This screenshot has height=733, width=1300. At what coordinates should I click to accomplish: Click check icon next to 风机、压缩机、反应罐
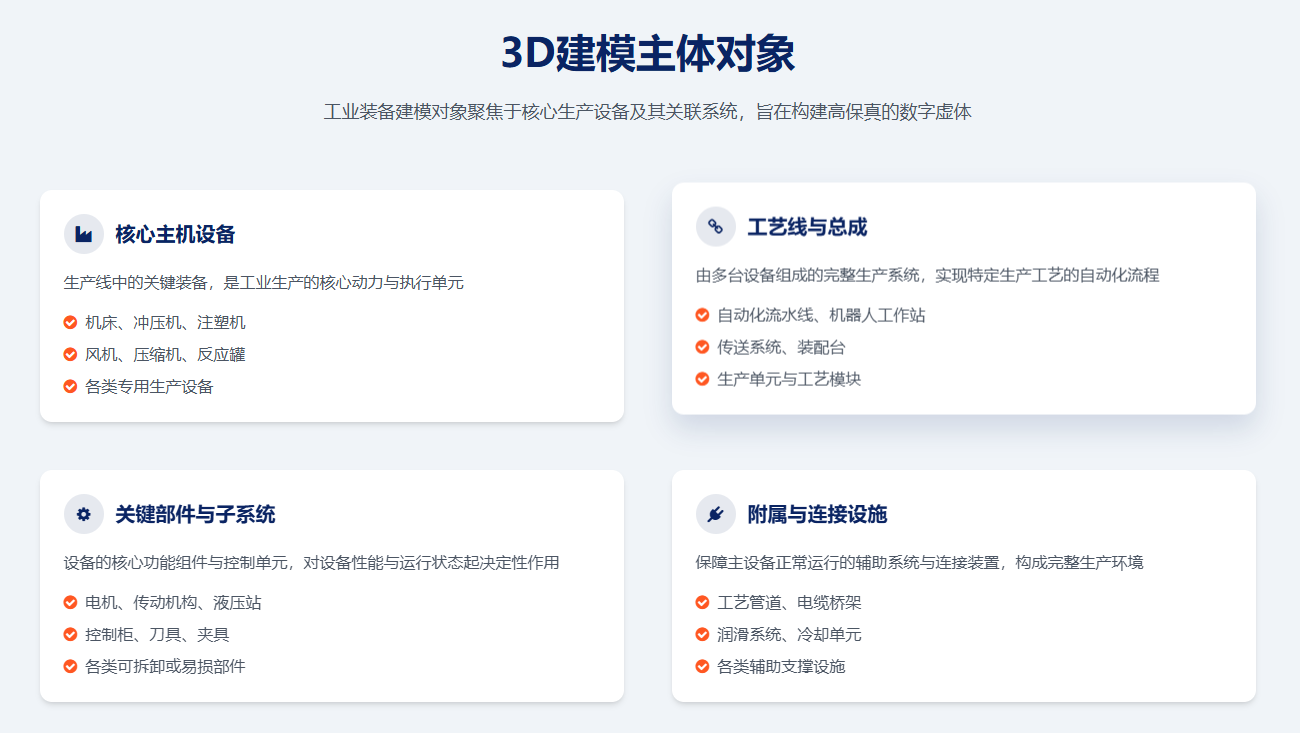point(71,354)
